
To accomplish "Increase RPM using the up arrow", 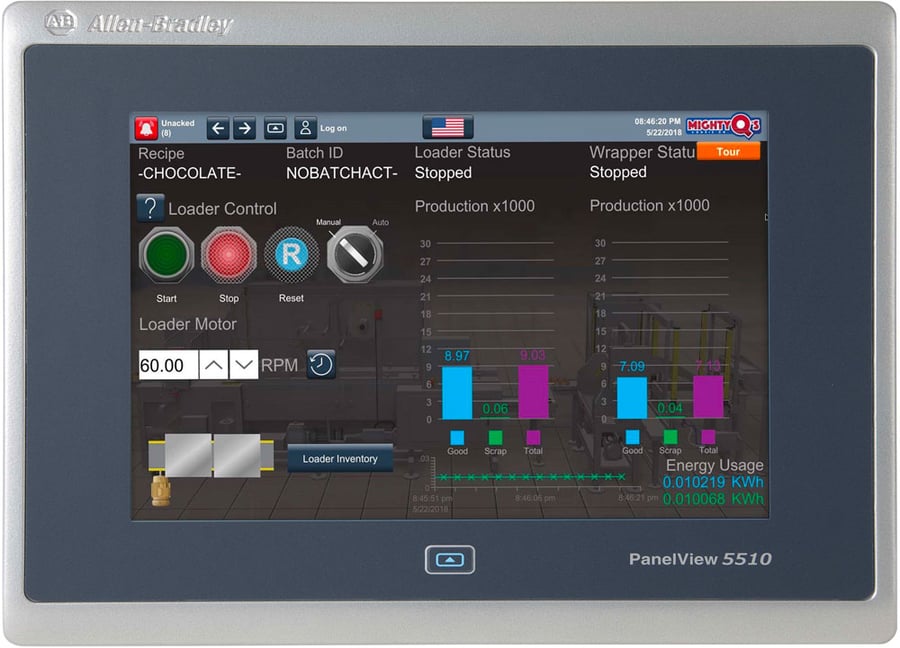I will click(x=213, y=365).
